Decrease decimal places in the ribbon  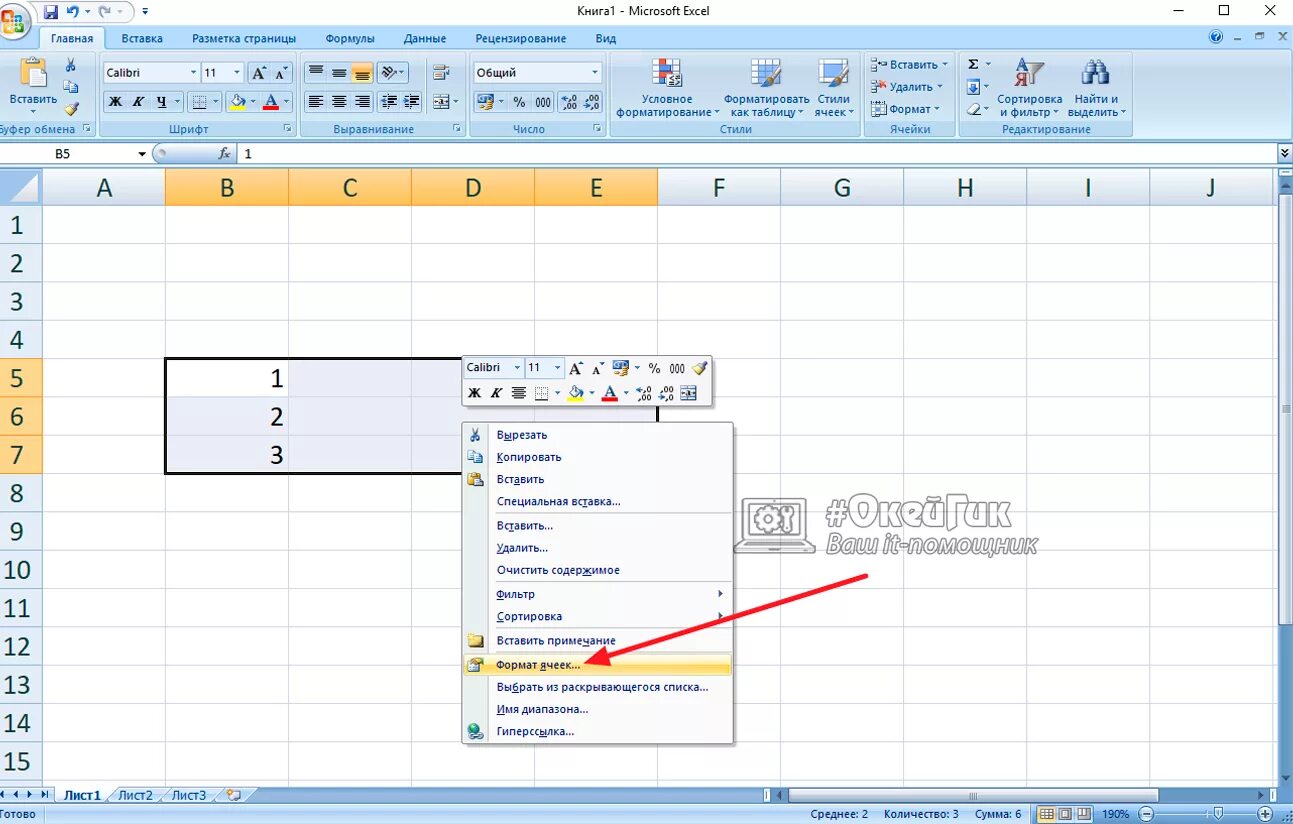(591, 102)
